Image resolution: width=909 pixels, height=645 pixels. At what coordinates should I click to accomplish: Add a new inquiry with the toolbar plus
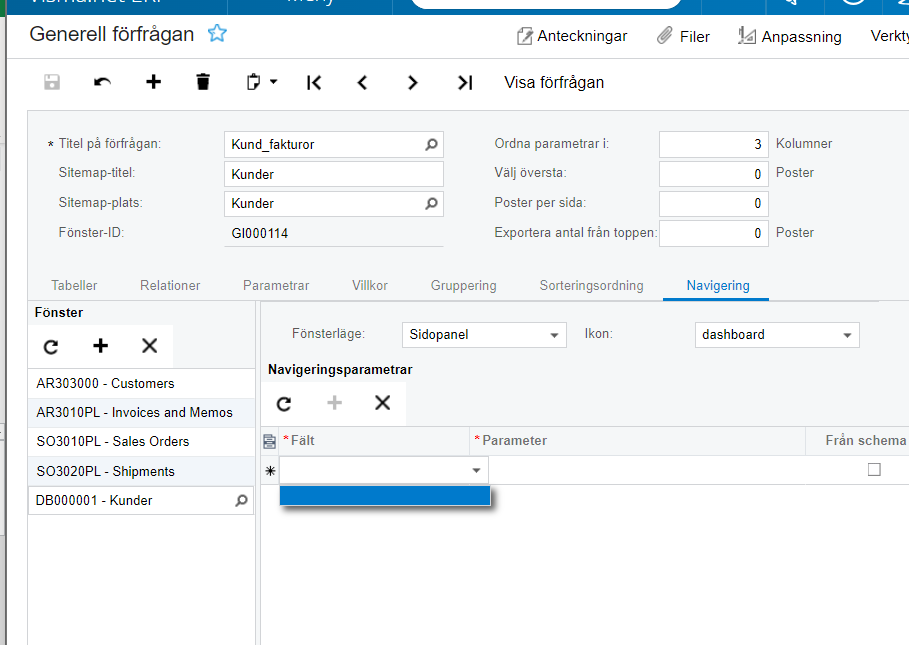click(x=153, y=82)
